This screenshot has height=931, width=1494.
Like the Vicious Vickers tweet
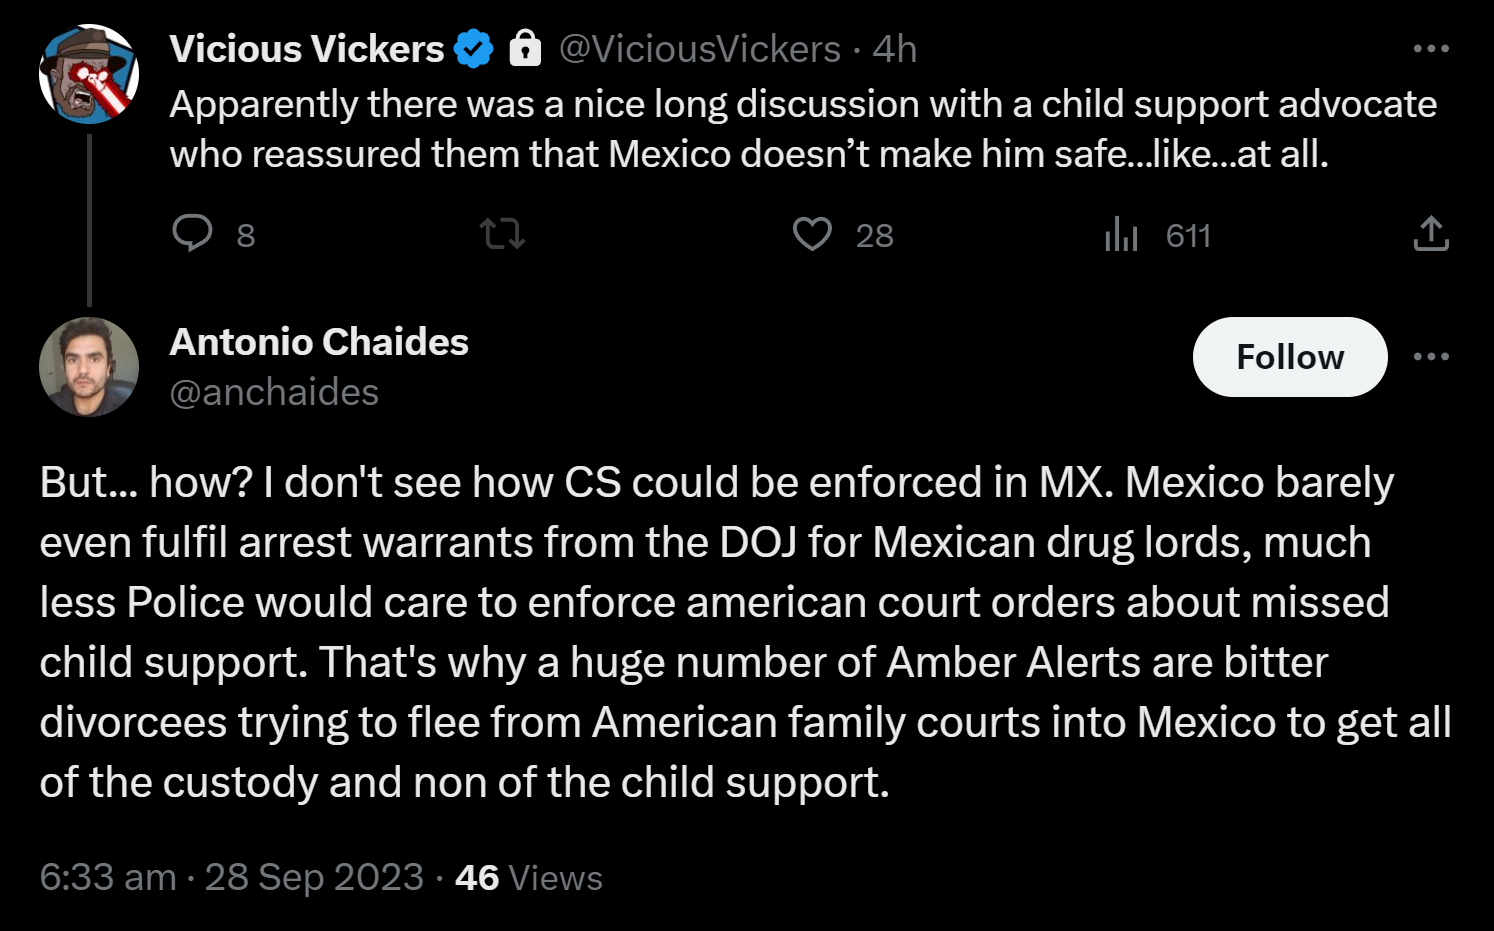point(812,234)
